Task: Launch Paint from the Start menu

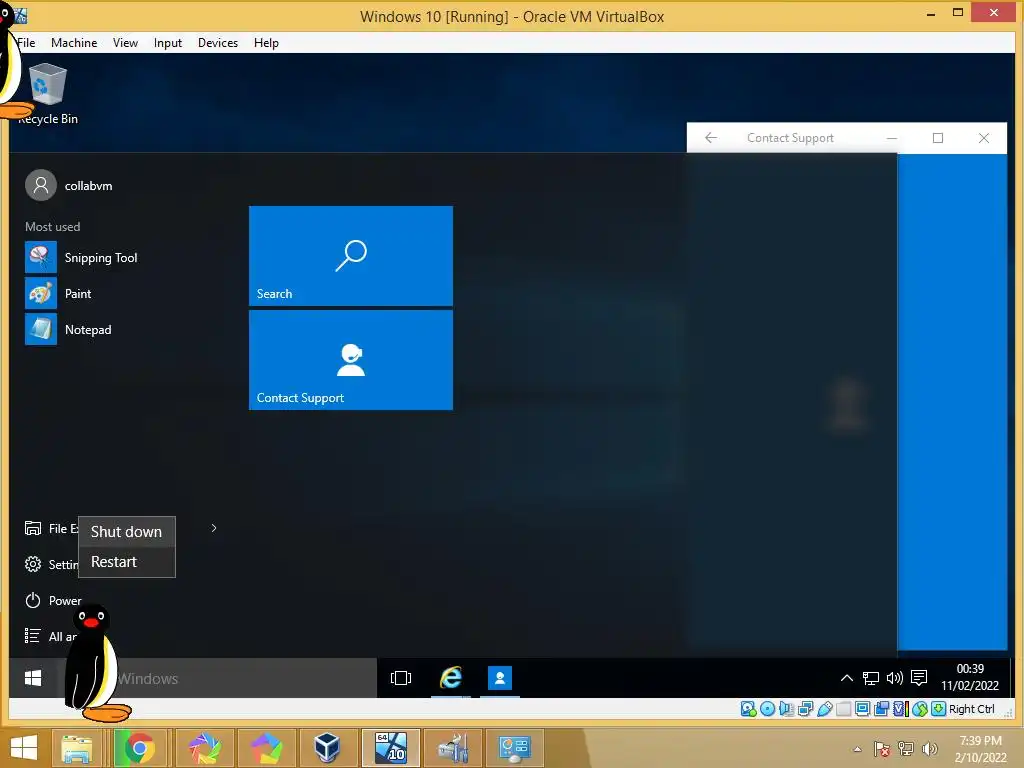Action: coord(59,293)
